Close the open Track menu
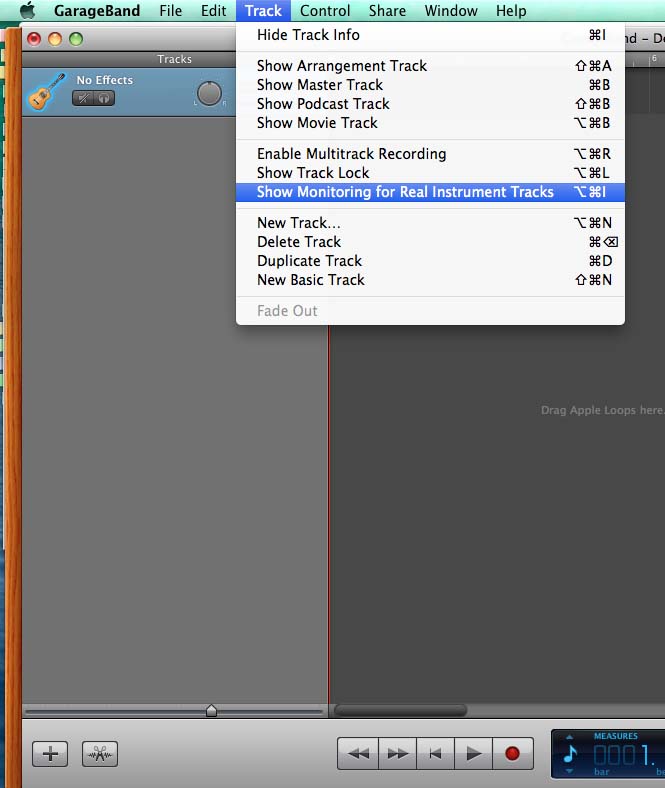 tap(263, 11)
